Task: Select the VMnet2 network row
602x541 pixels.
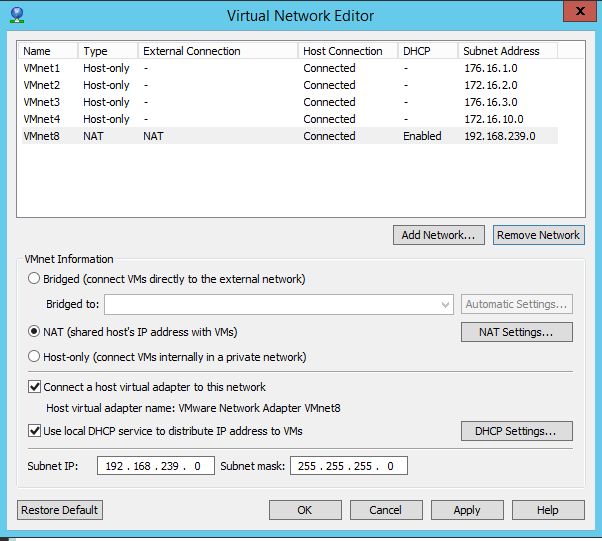Action: click(x=290, y=85)
